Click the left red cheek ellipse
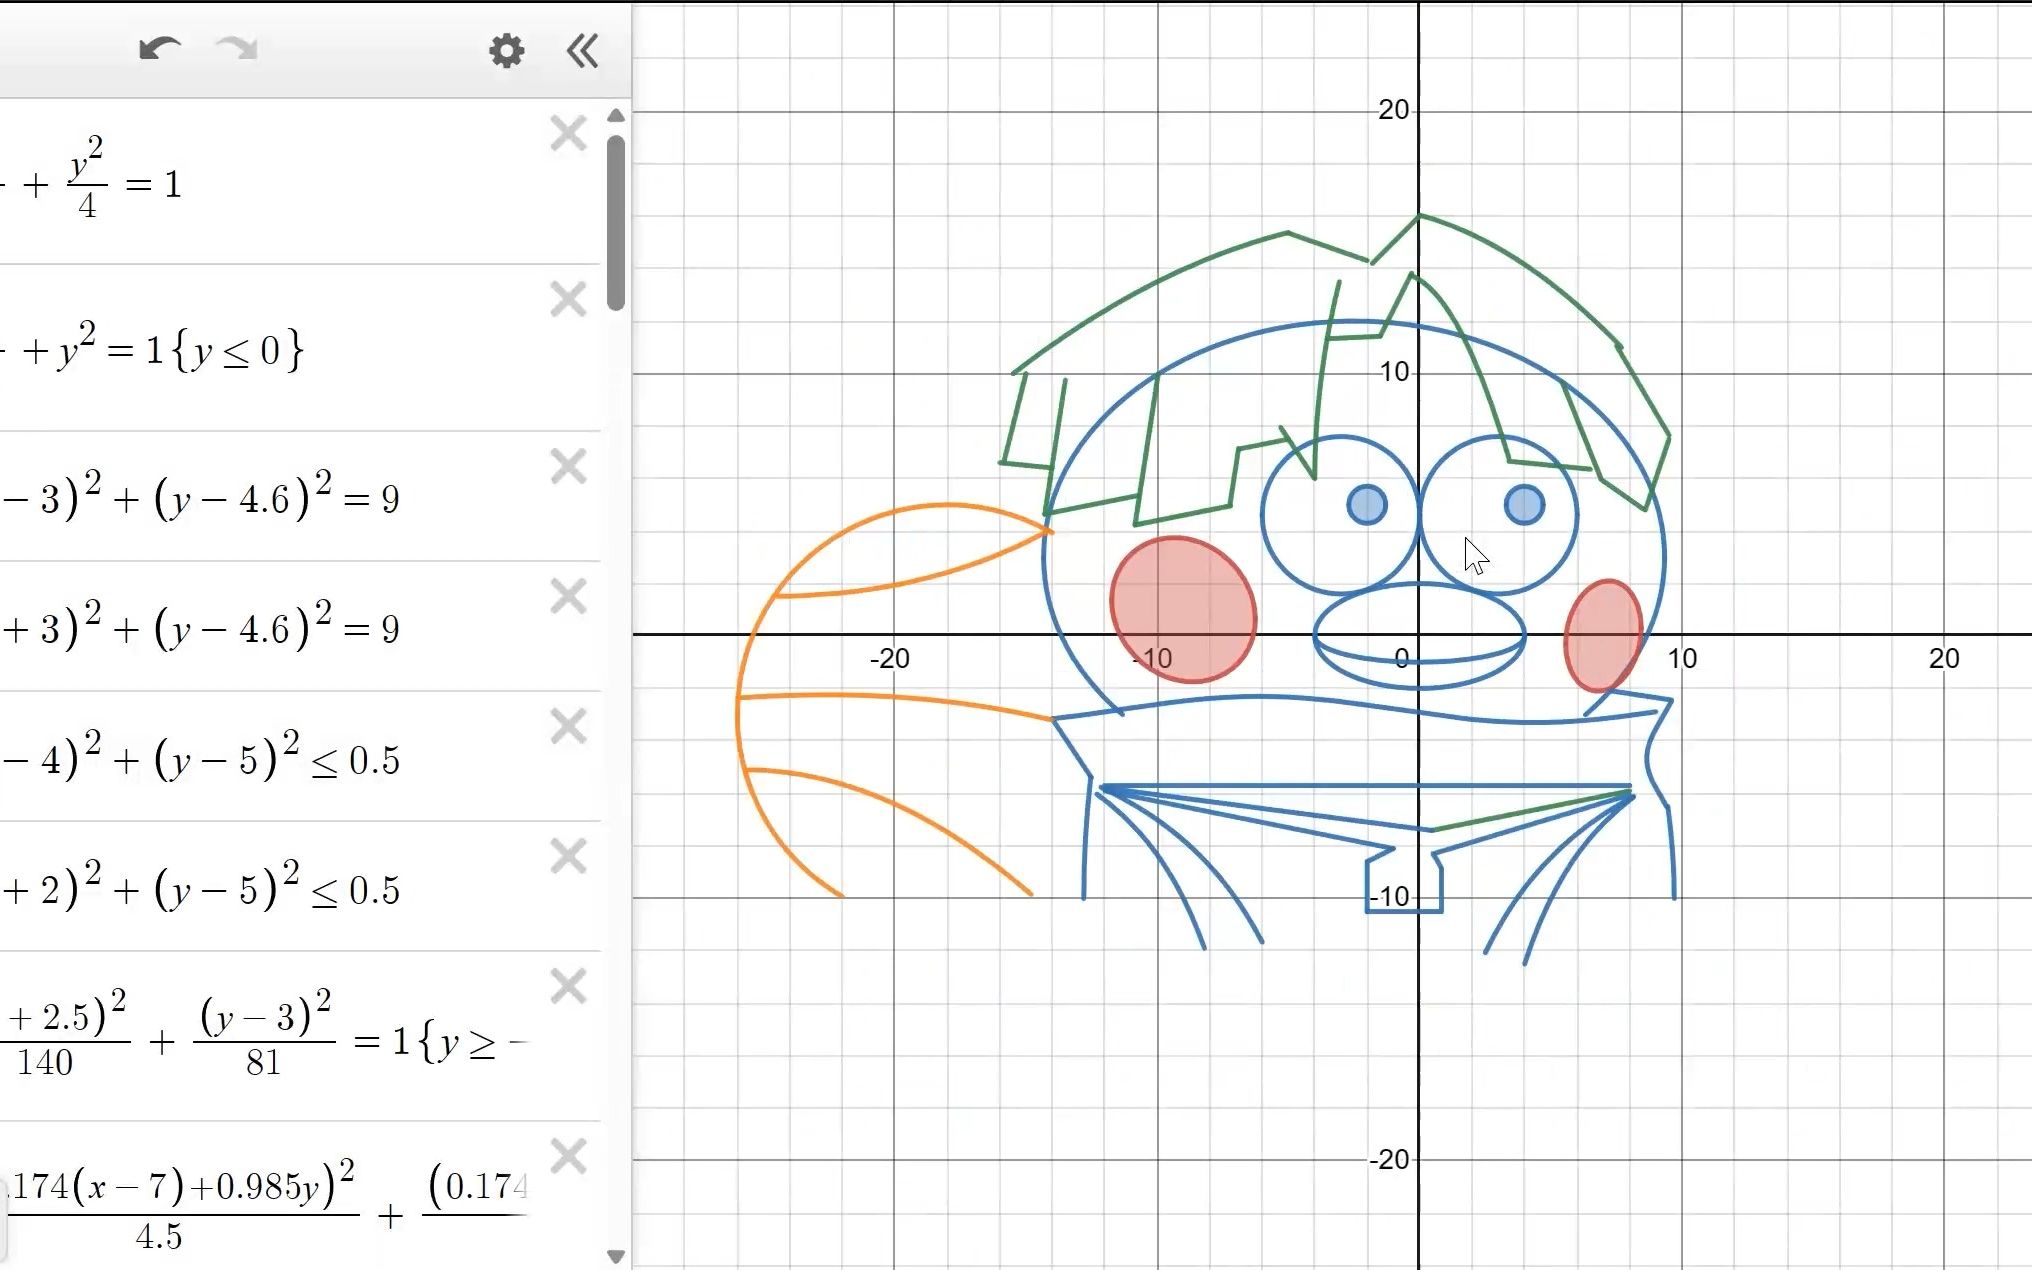 click(x=1183, y=610)
